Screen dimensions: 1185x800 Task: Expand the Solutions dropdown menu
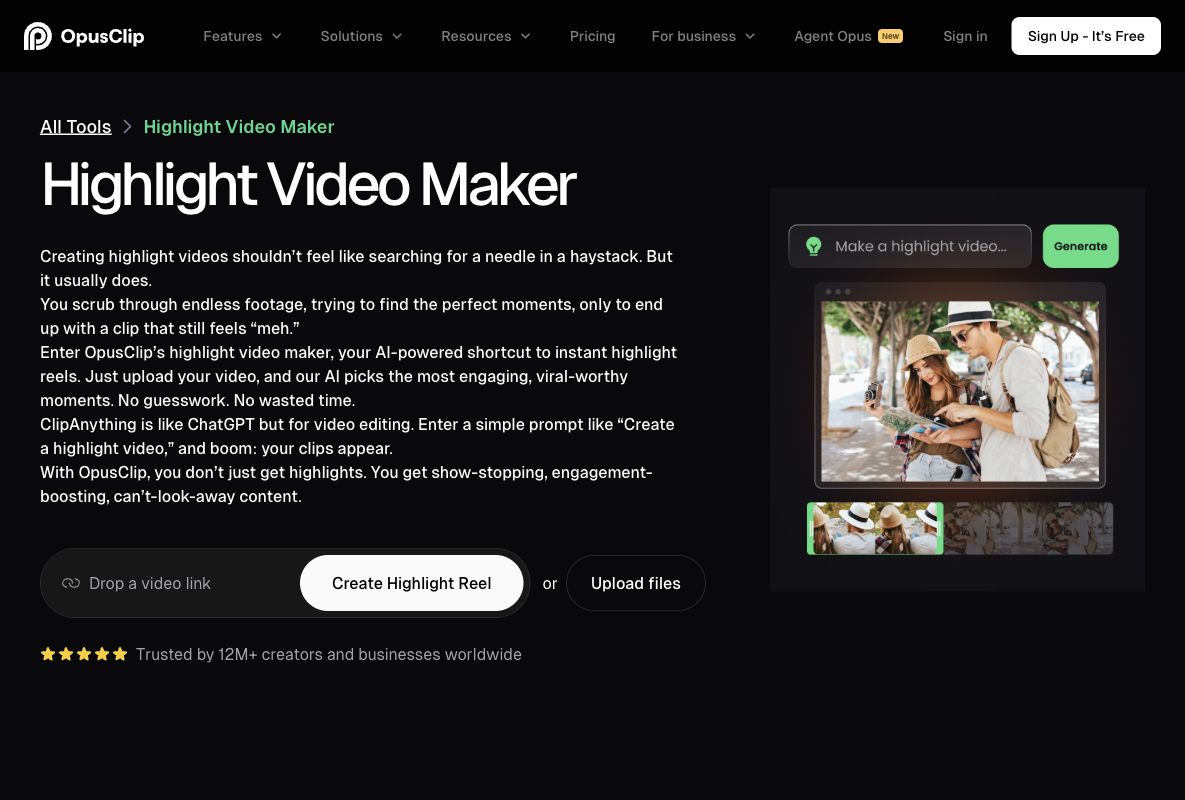(x=360, y=36)
